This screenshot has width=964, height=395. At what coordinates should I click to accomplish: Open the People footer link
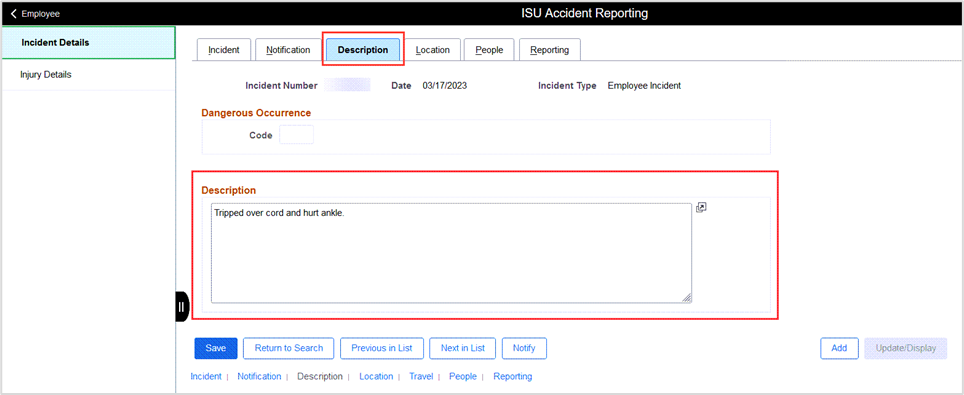463,376
